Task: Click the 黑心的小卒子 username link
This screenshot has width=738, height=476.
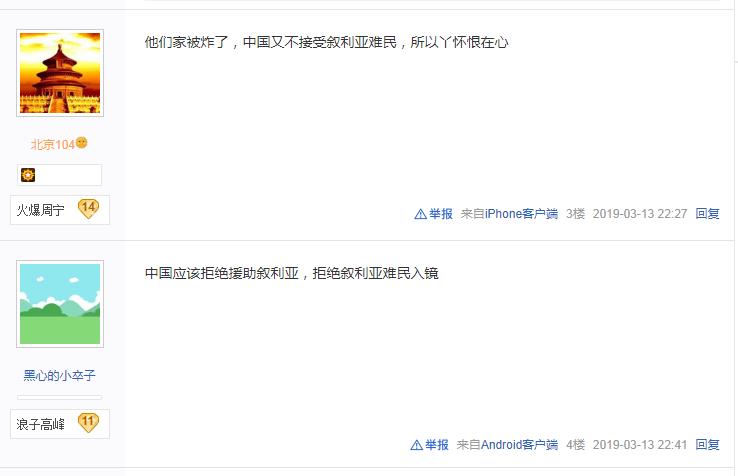Action: pyautogui.click(x=59, y=375)
